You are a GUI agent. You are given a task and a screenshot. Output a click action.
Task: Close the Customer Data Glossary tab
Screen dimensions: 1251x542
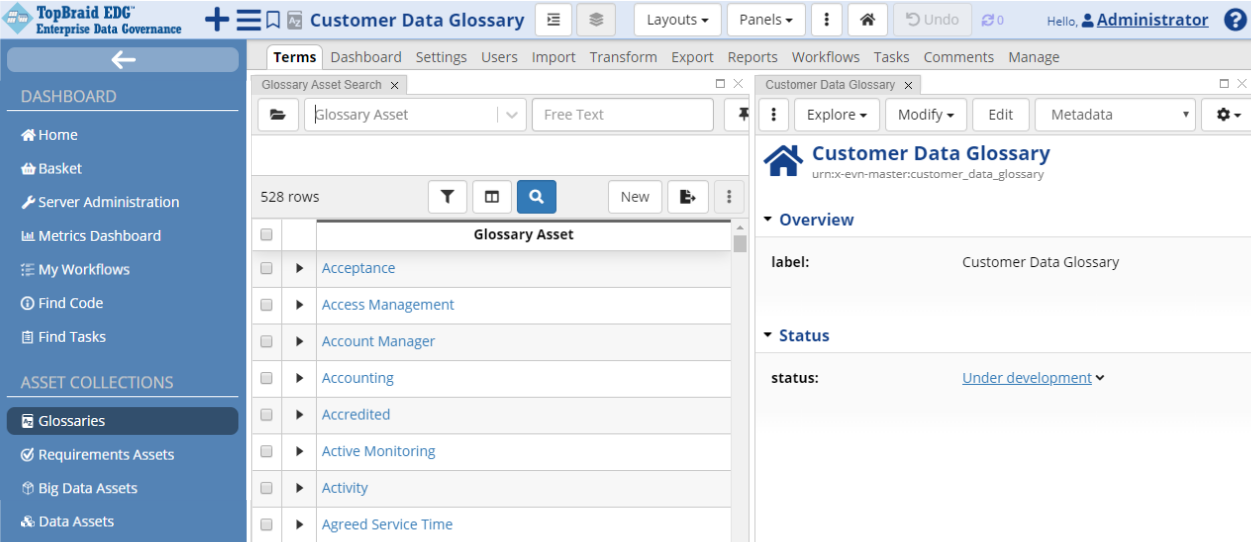tap(907, 86)
